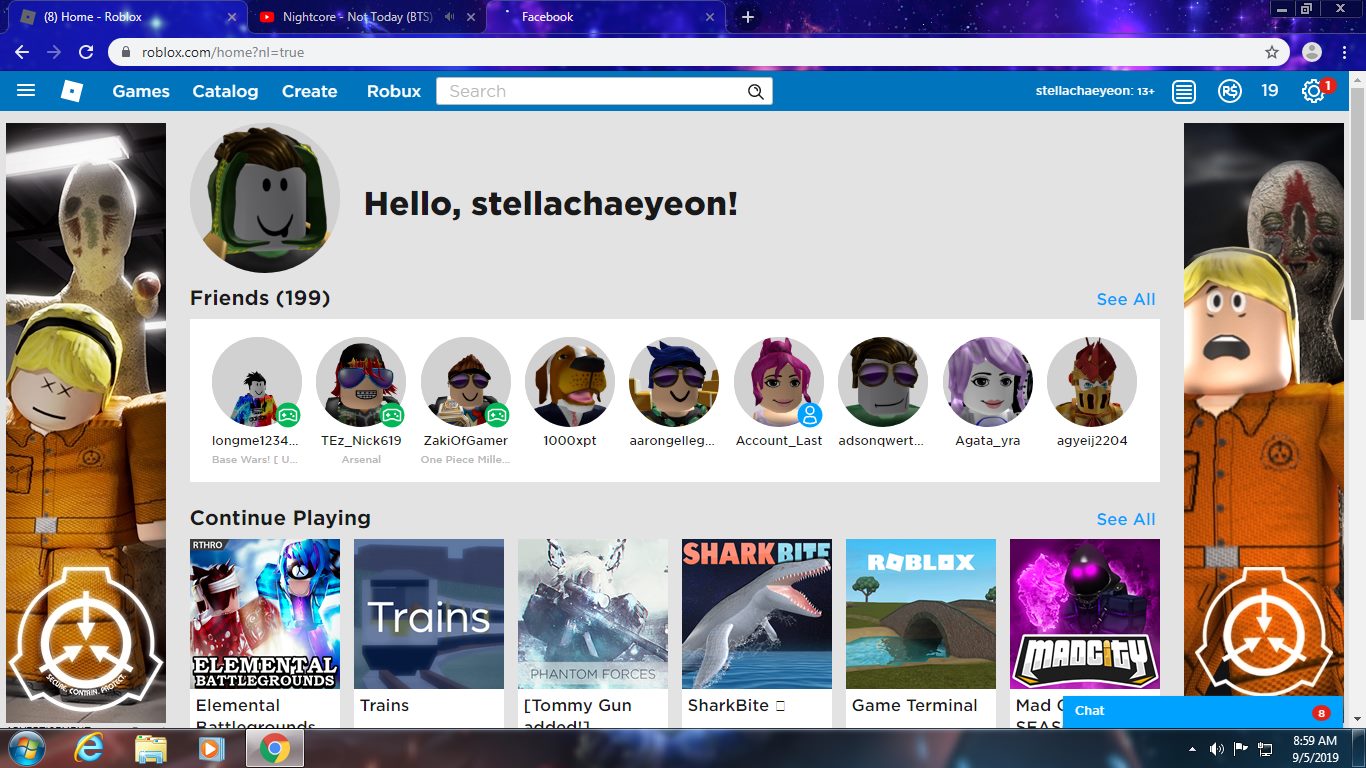Click the Chrome taskbar icon

[x=275, y=748]
